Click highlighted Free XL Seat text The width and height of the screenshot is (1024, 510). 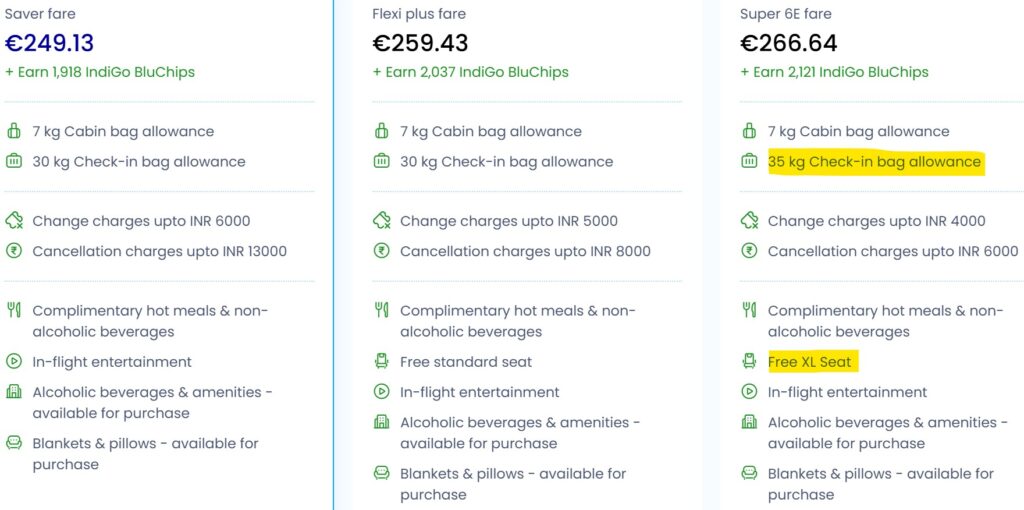pyautogui.click(x=812, y=361)
